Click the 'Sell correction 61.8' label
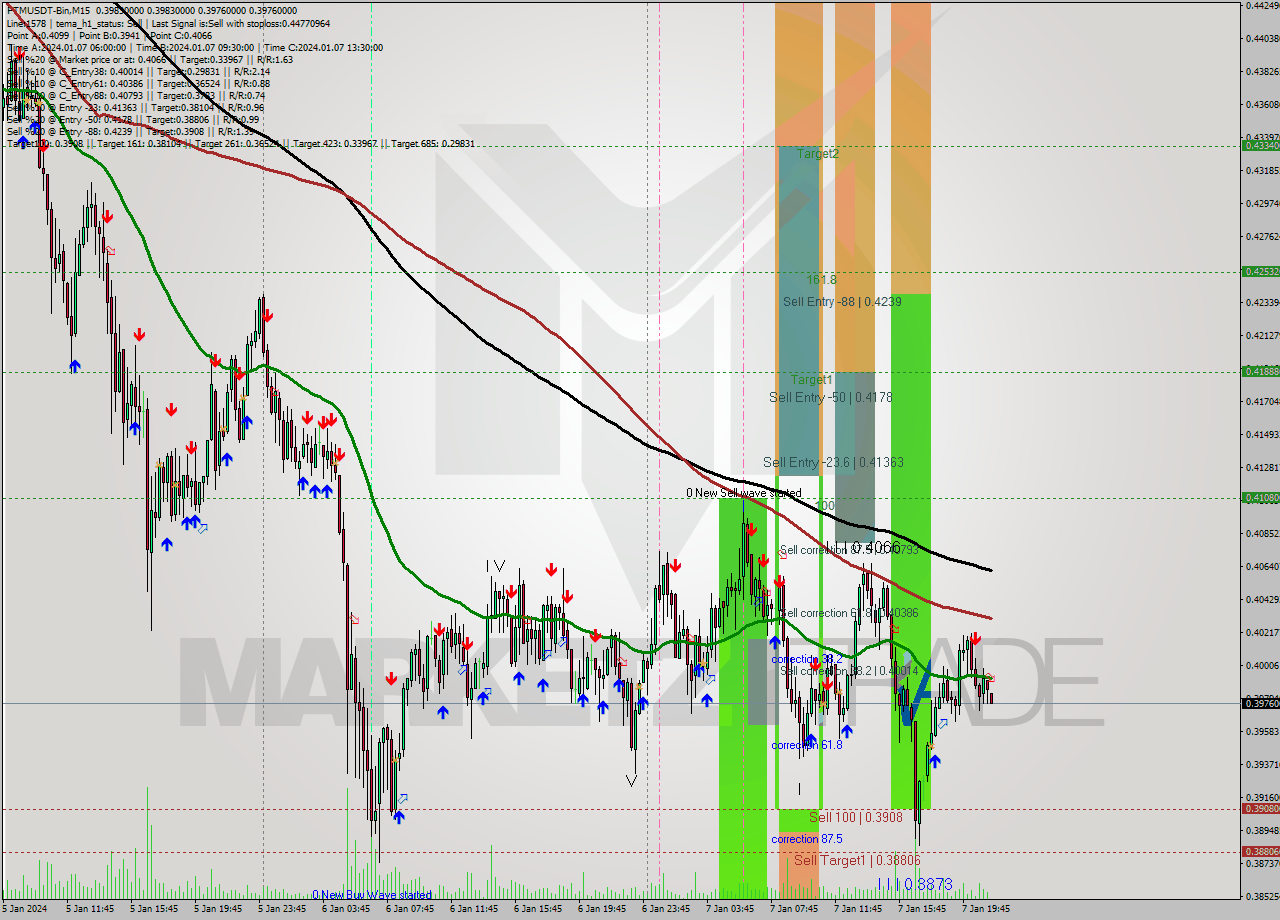This screenshot has height=920, width=1280. click(x=849, y=613)
